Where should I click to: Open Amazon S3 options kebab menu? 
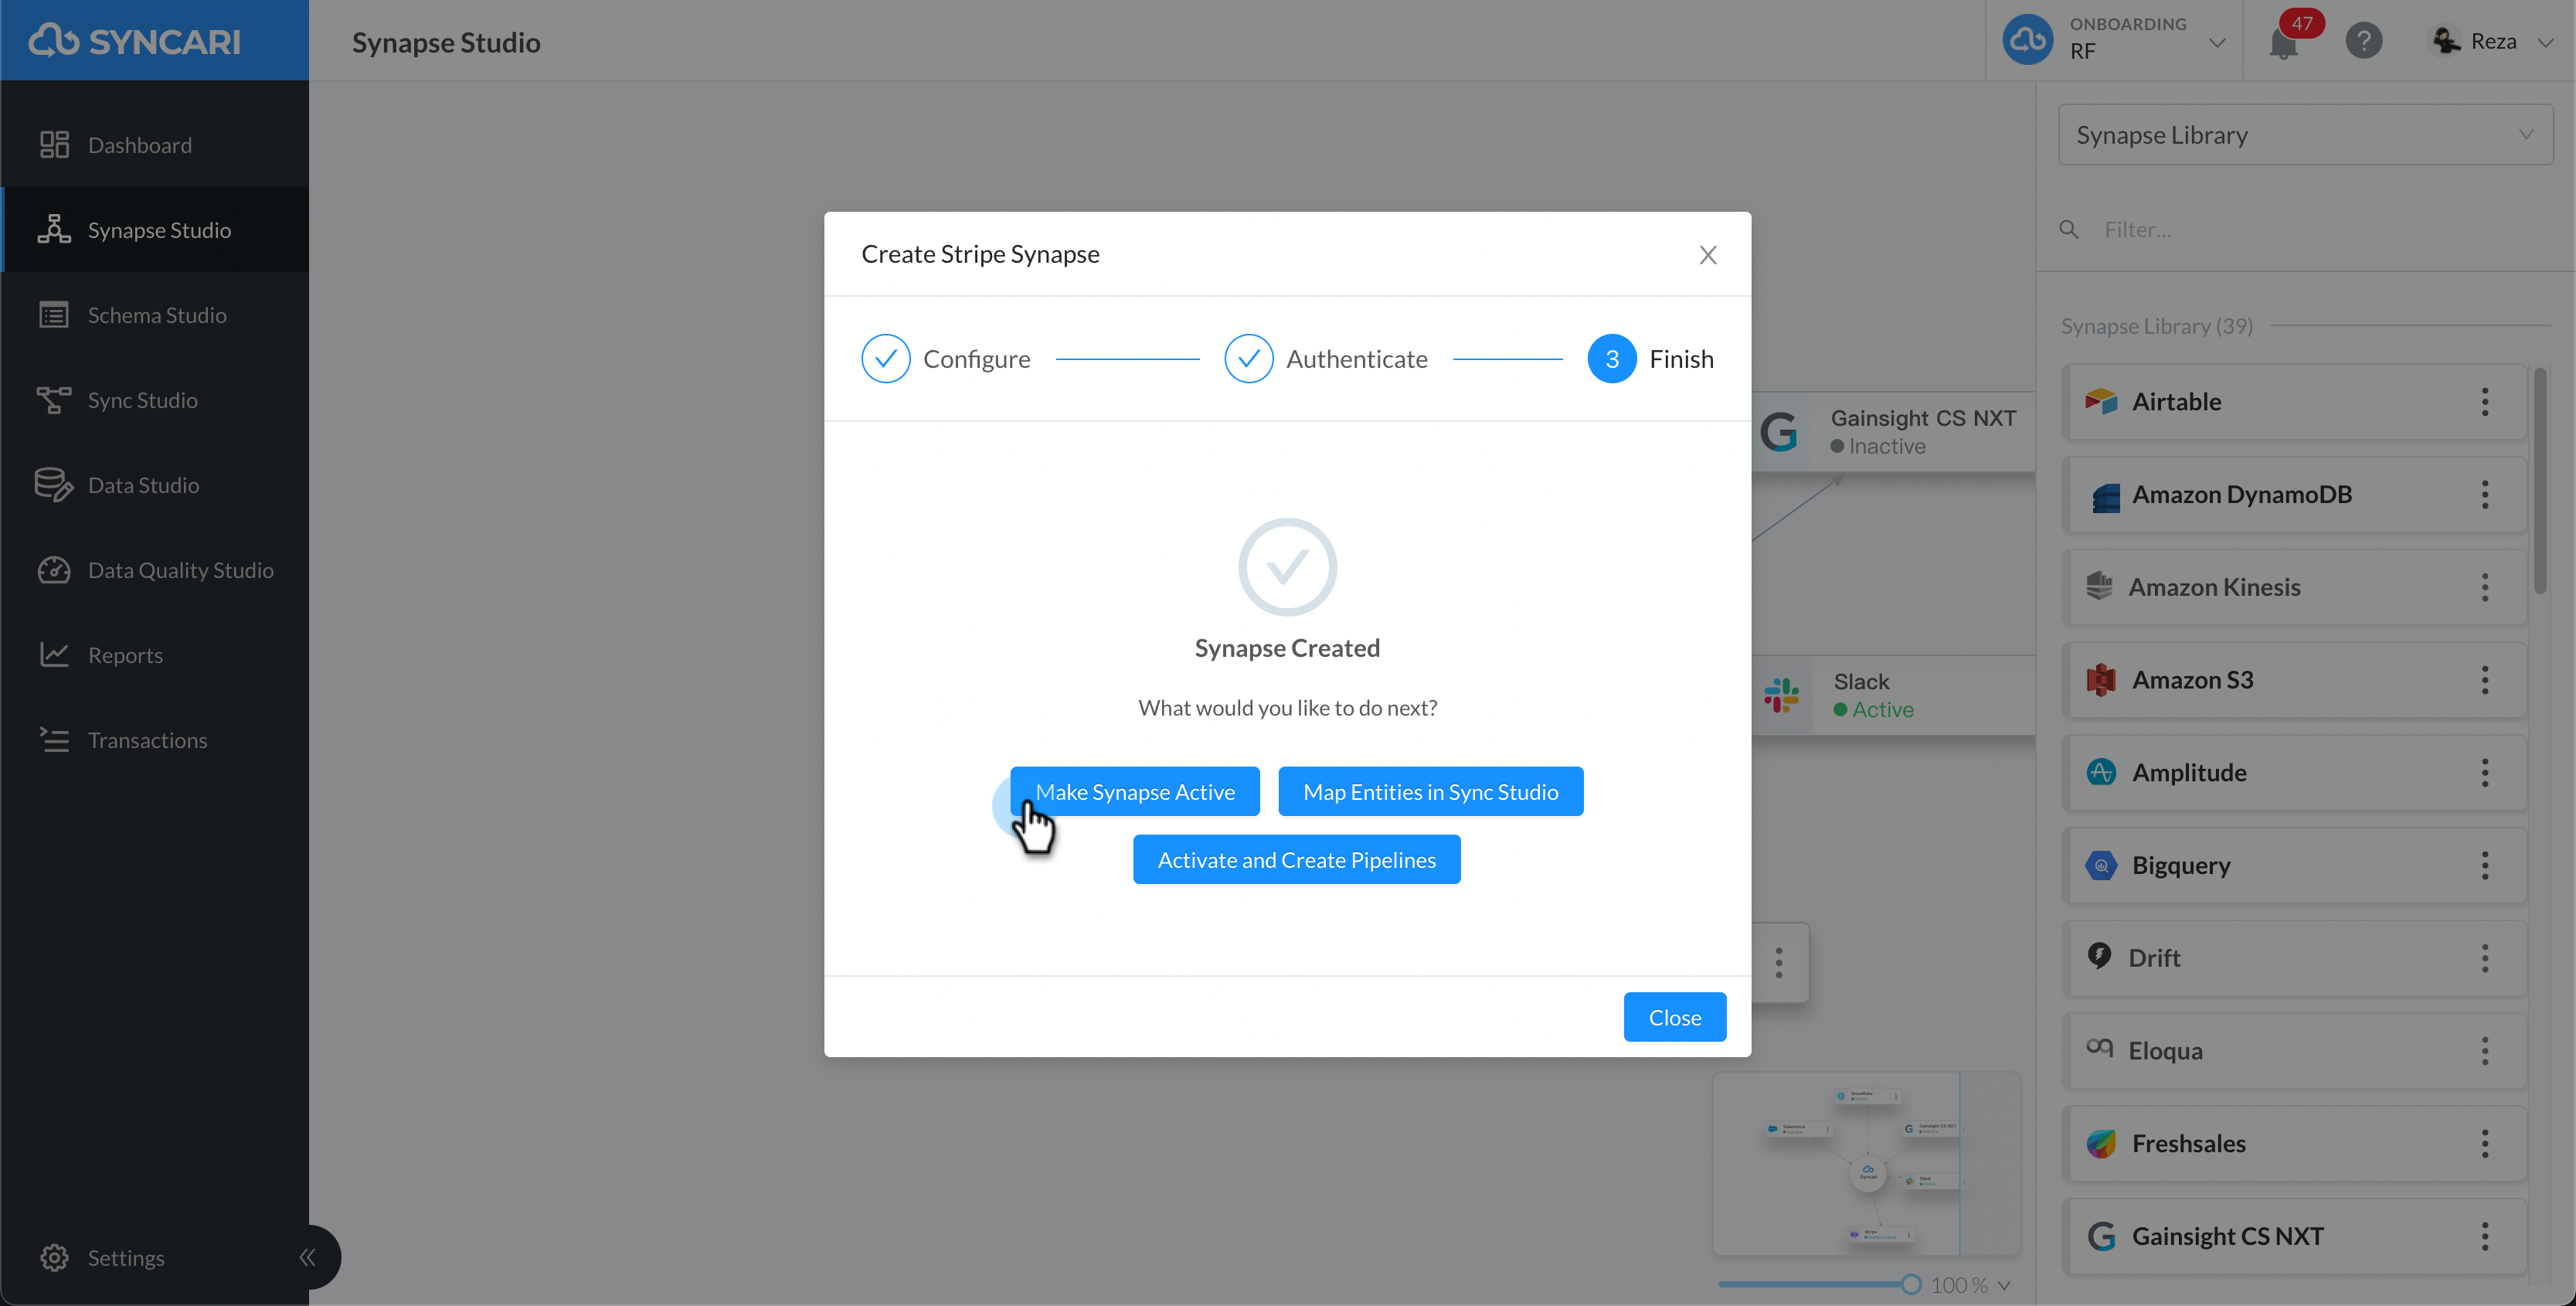coord(2485,680)
